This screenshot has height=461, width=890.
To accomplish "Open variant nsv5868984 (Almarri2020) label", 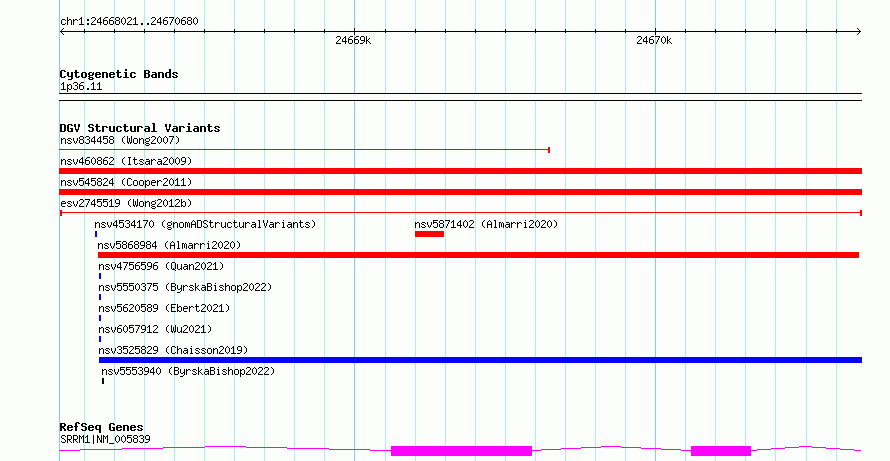I will [x=169, y=245].
